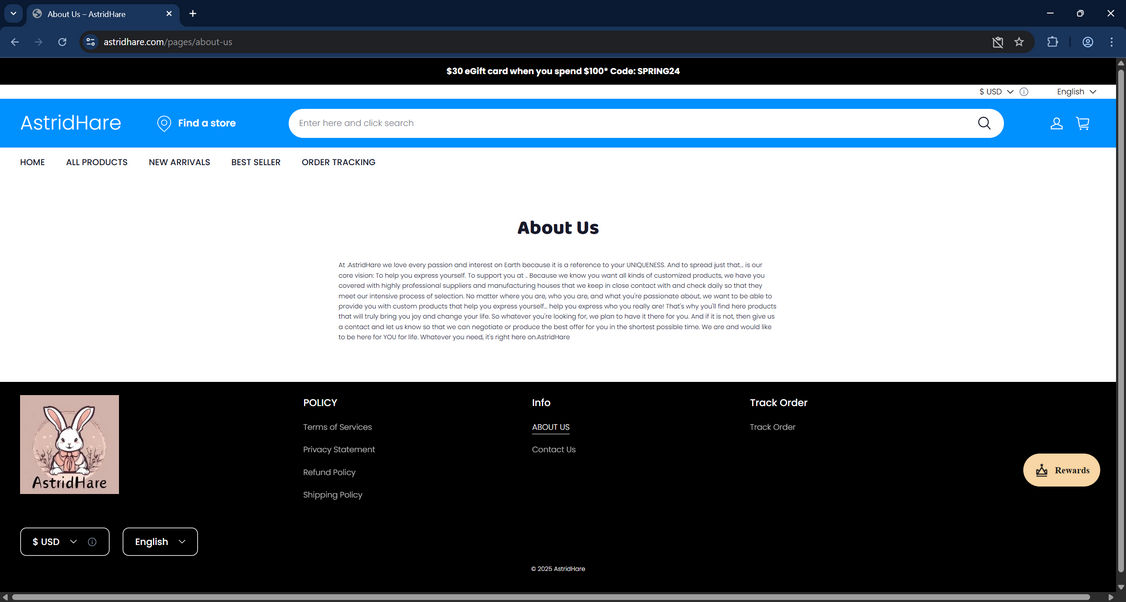Open the extensions puzzle icon
The height and width of the screenshot is (602, 1126).
point(1053,42)
